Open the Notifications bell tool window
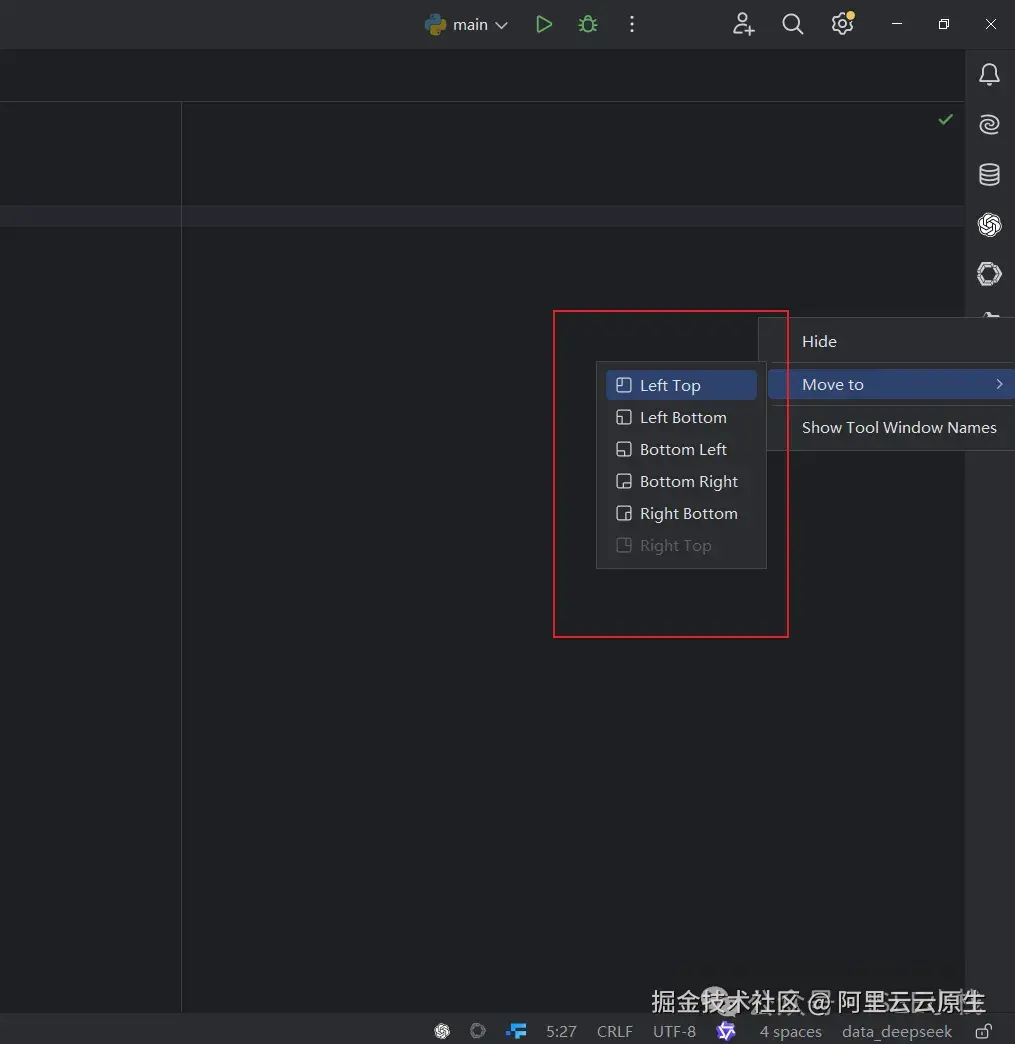Viewport: 1015px width, 1044px height. pos(989,75)
